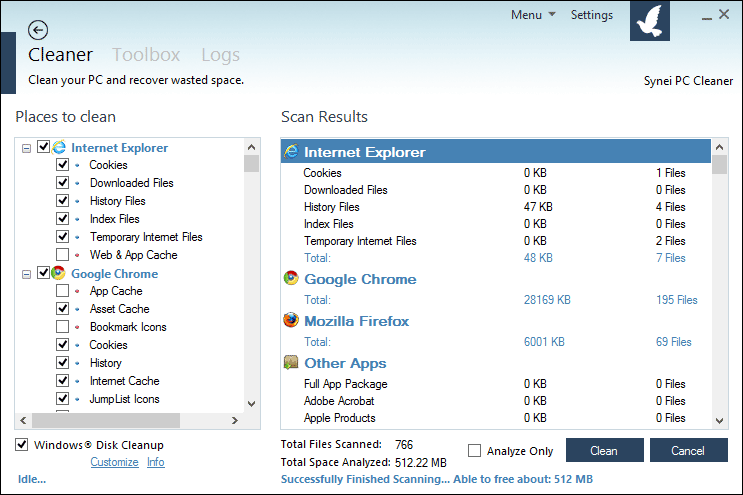Click left arrow of Places horizontal scrollbar
Image resolution: width=743 pixels, height=495 pixels.
(23, 420)
